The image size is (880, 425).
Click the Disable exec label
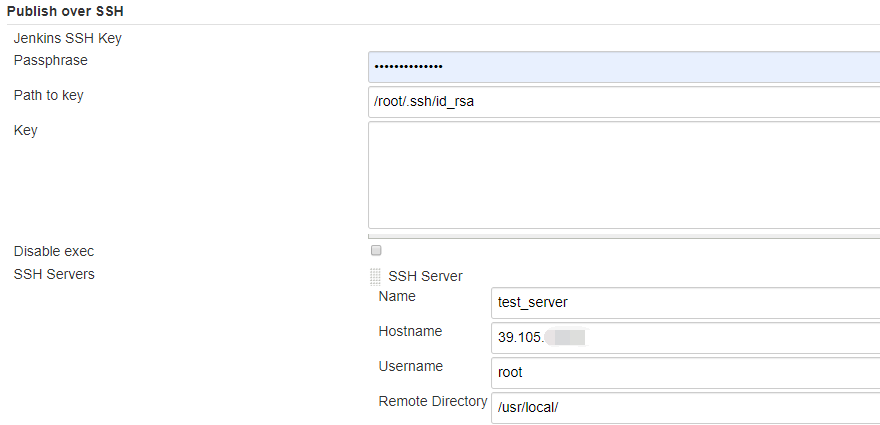[54, 251]
